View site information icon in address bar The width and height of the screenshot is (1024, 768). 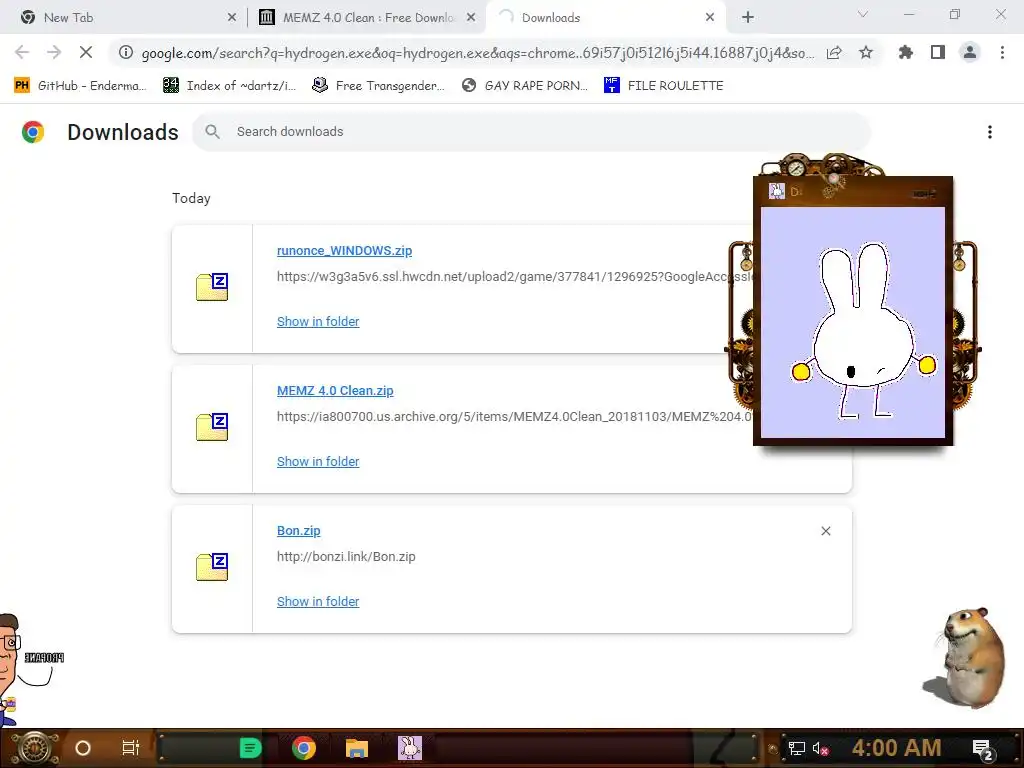point(126,52)
